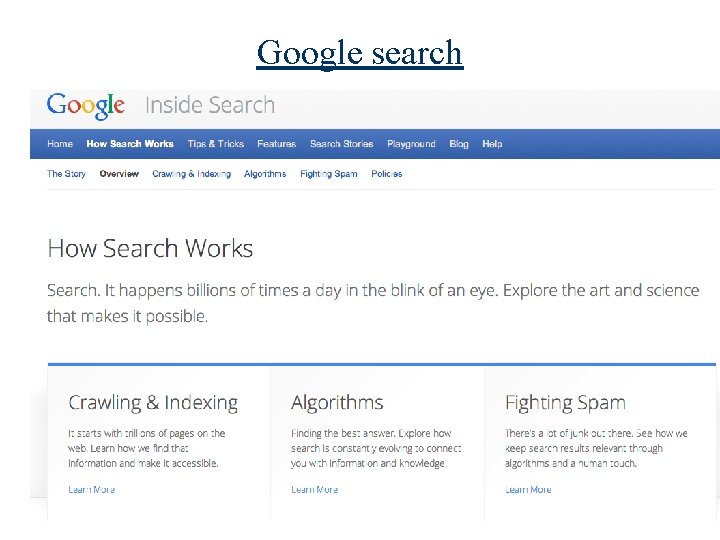Open Search Stories from the navigation bar
The height and width of the screenshot is (540, 720).
pyautogui.click(x=341, y=144)
